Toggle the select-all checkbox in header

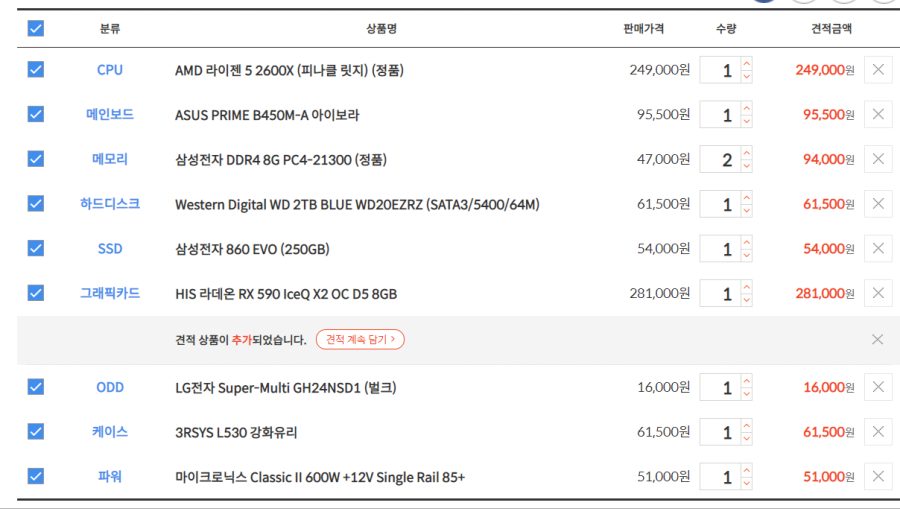coord(36,29)
